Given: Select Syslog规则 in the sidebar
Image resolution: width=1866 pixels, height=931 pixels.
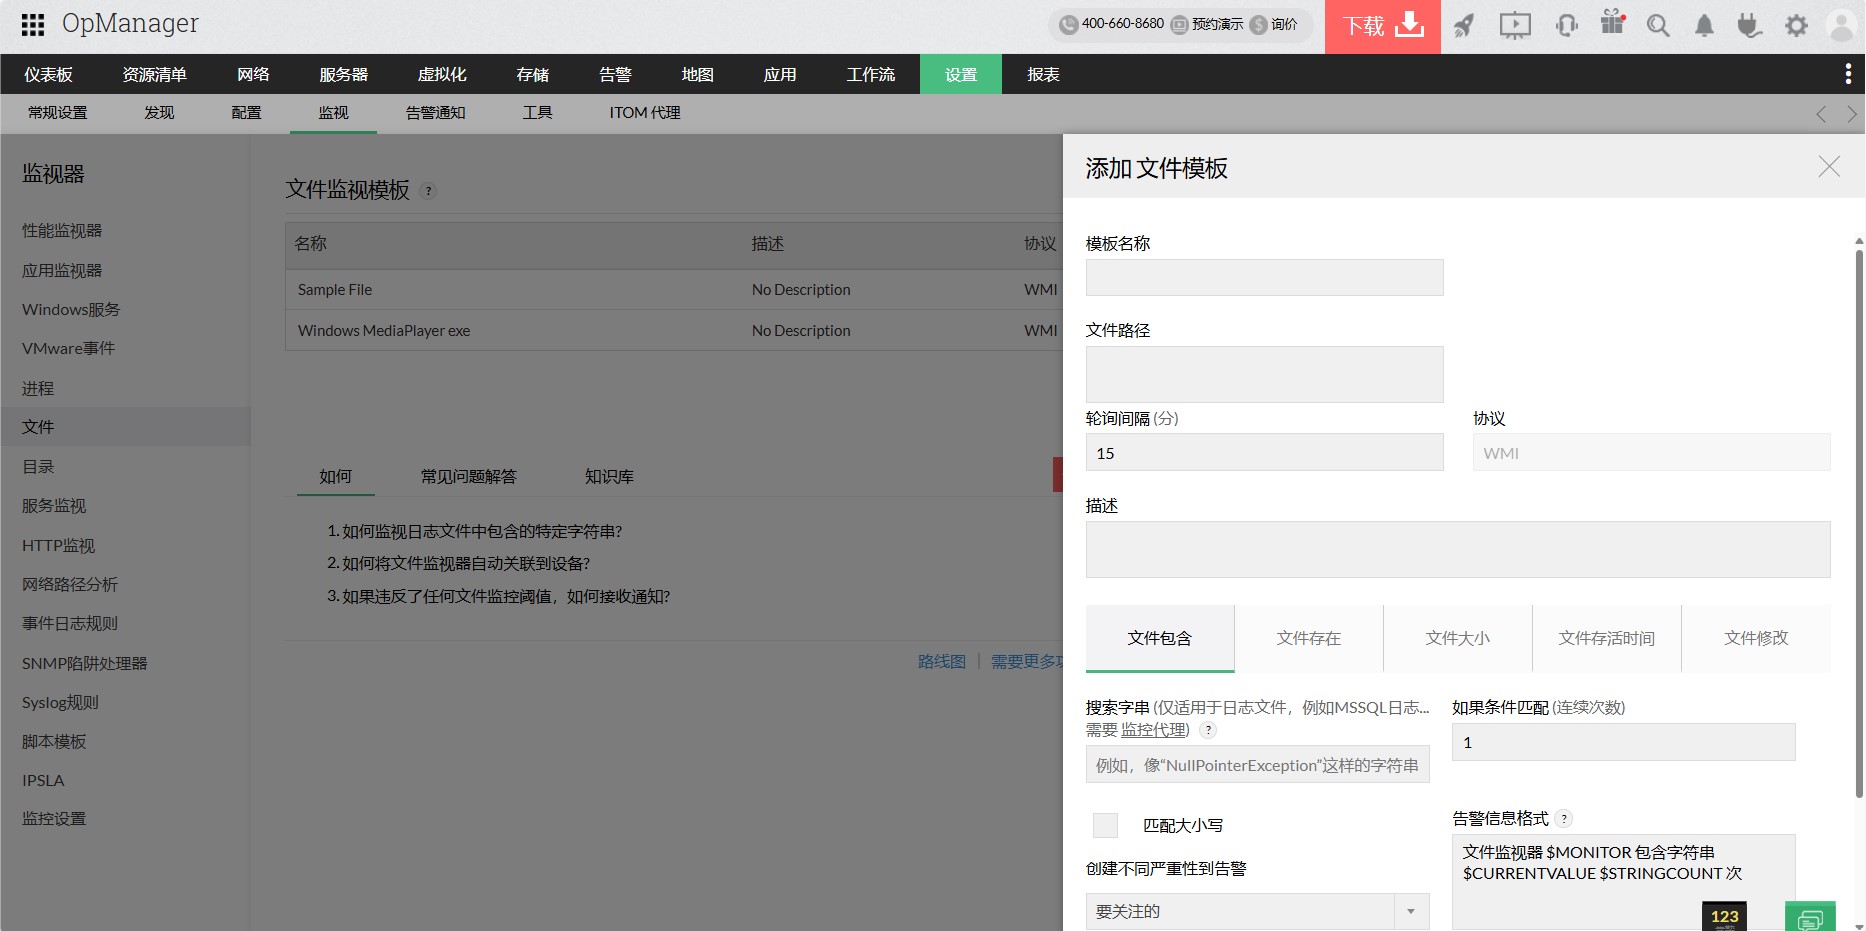Looking at the screenshot, I should [60, 702].
